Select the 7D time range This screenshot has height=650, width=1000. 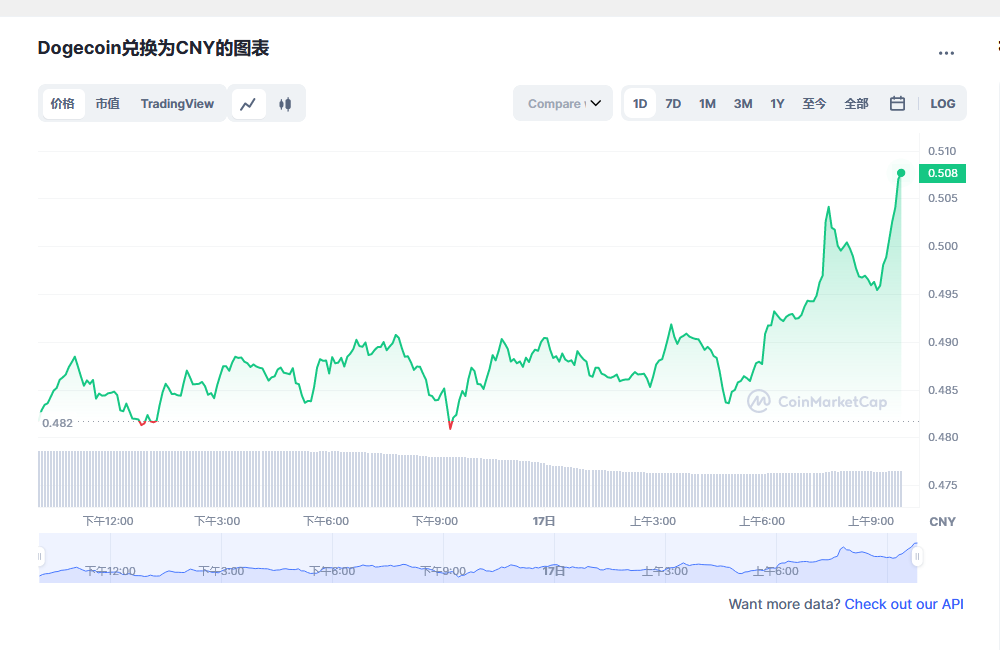[673, 104]
